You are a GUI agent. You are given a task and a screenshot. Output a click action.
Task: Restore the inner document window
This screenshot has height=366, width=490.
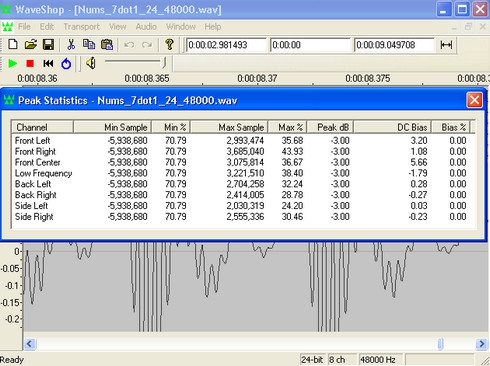tap(468, 27)
